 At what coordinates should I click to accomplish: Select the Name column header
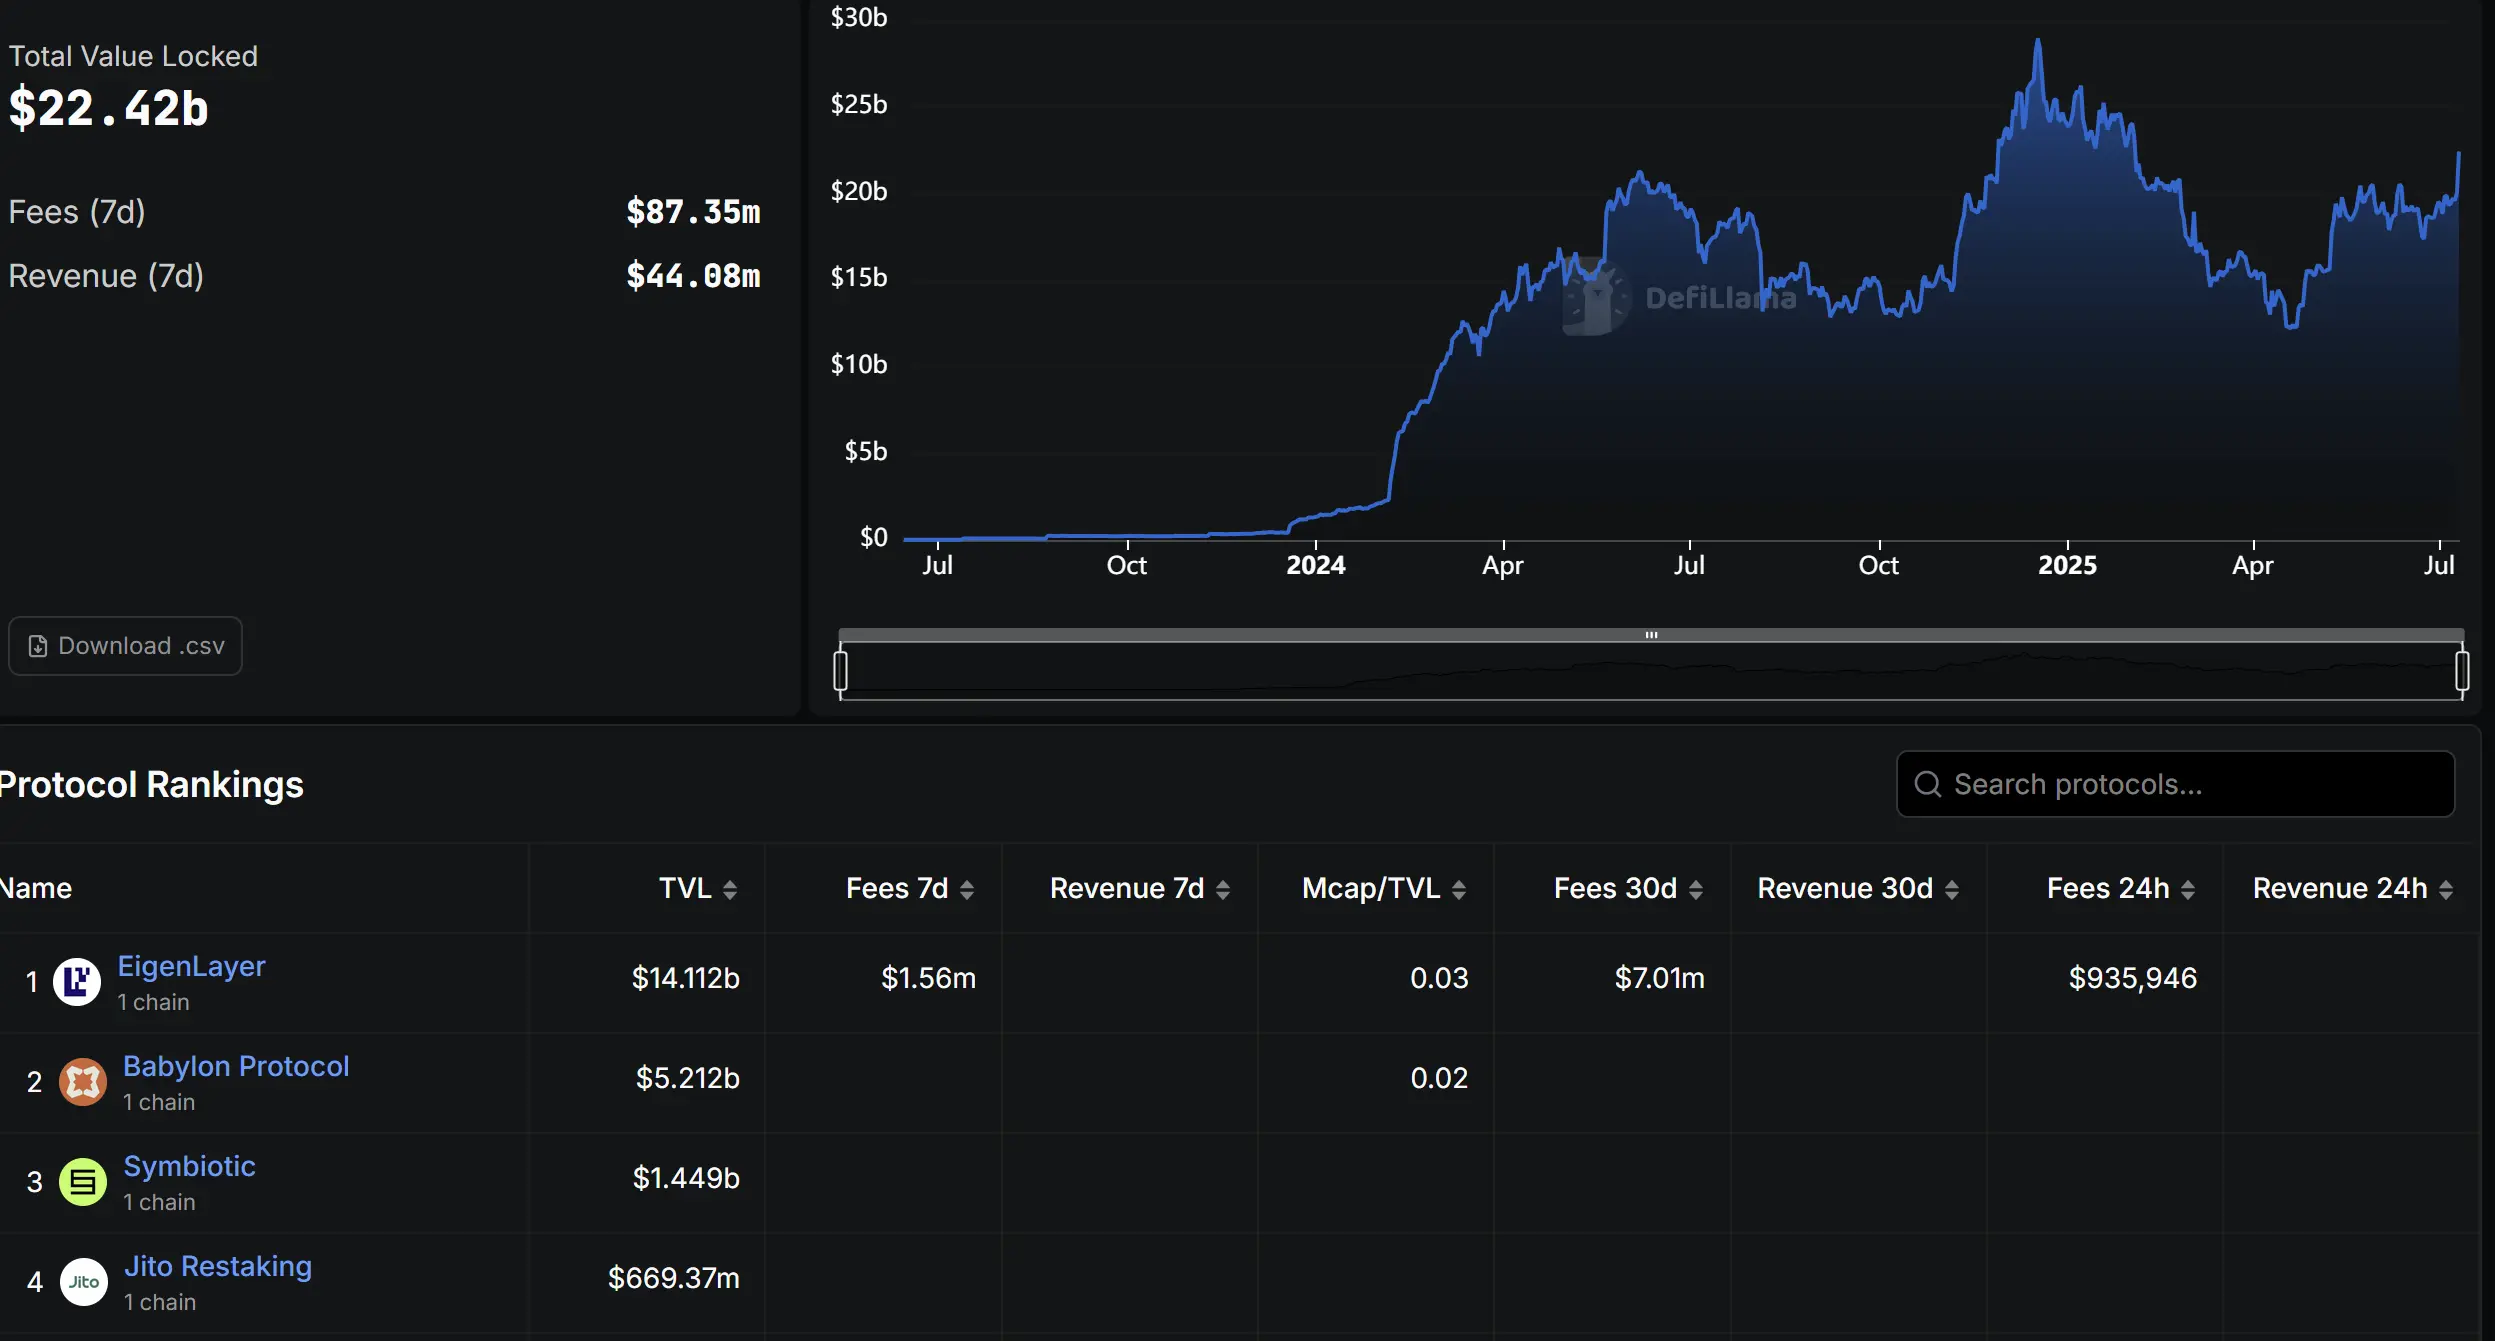click(35, 888)
